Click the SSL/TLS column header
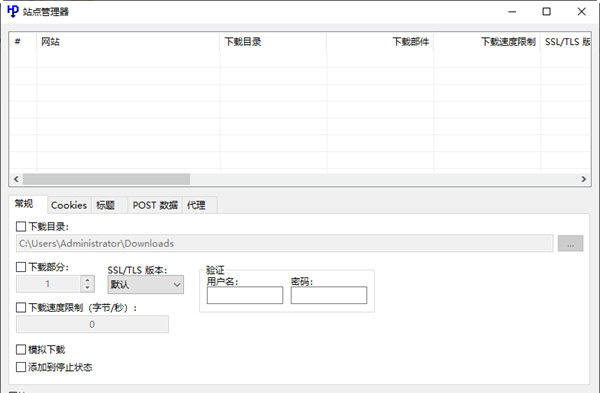 (566, 42)
